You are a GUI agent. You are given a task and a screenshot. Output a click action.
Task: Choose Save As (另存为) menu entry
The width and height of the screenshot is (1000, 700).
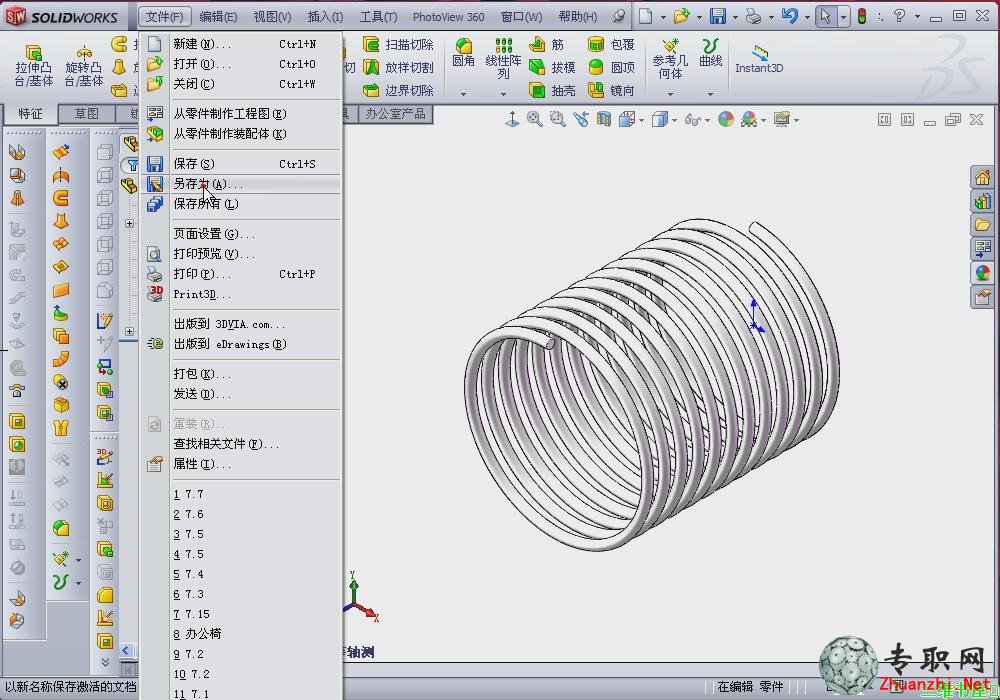coord(242,184)
